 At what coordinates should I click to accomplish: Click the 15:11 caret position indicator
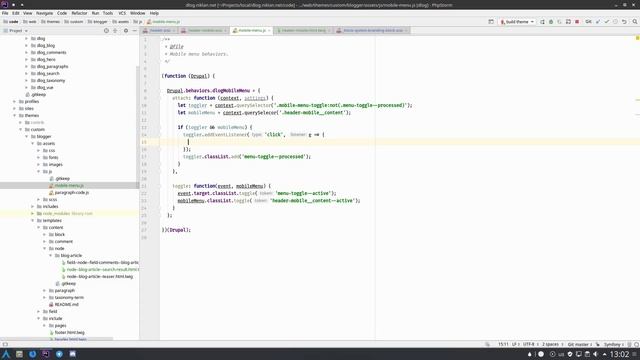(x=503, y=344)
